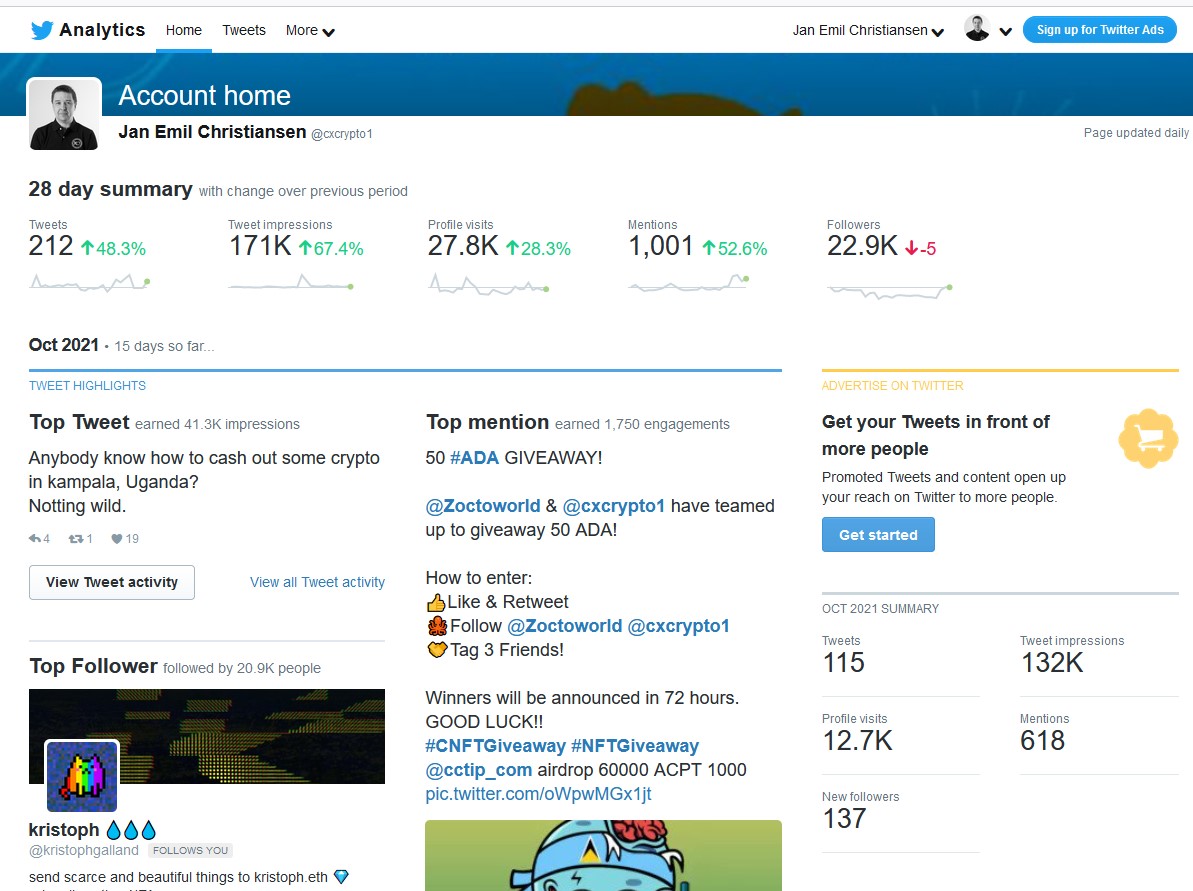Click the retweet icon under Top Tweet

click(x=76, y=539)
